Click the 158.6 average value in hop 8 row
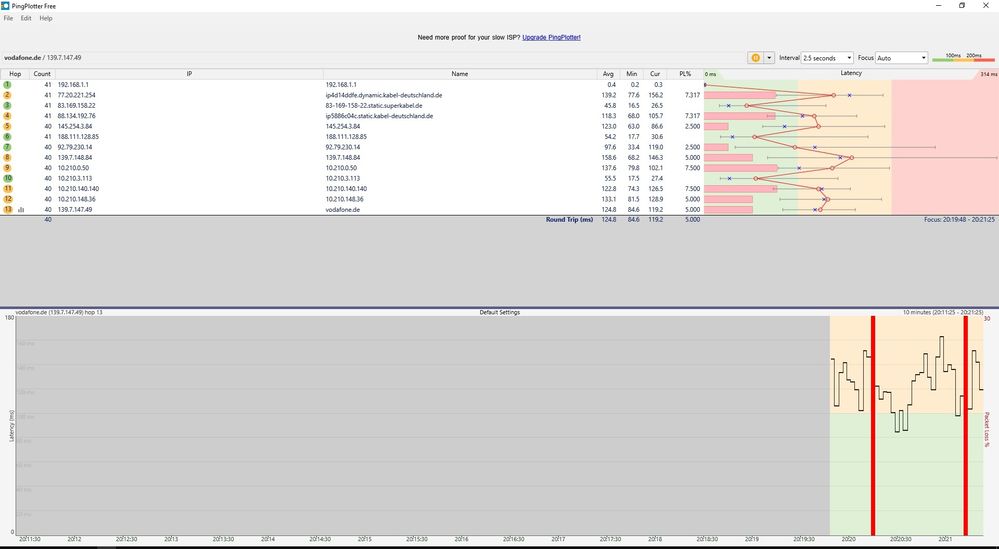This screenshot has width=999, height=549. click(608, 157)
